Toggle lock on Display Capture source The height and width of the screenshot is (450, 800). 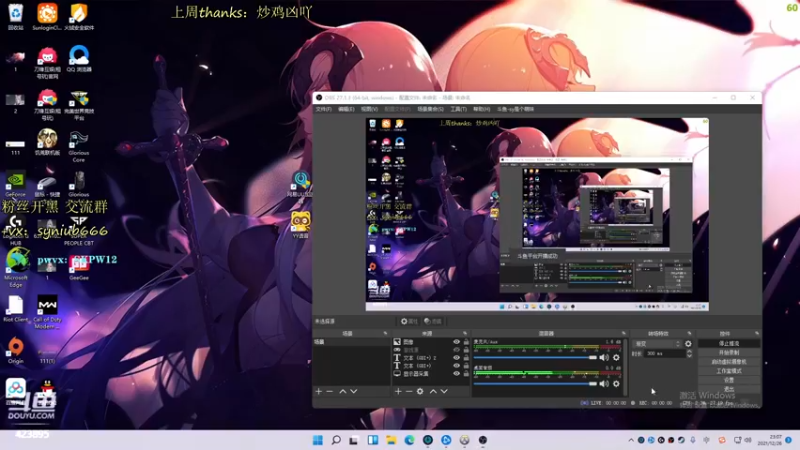click(x=466, y=373)
